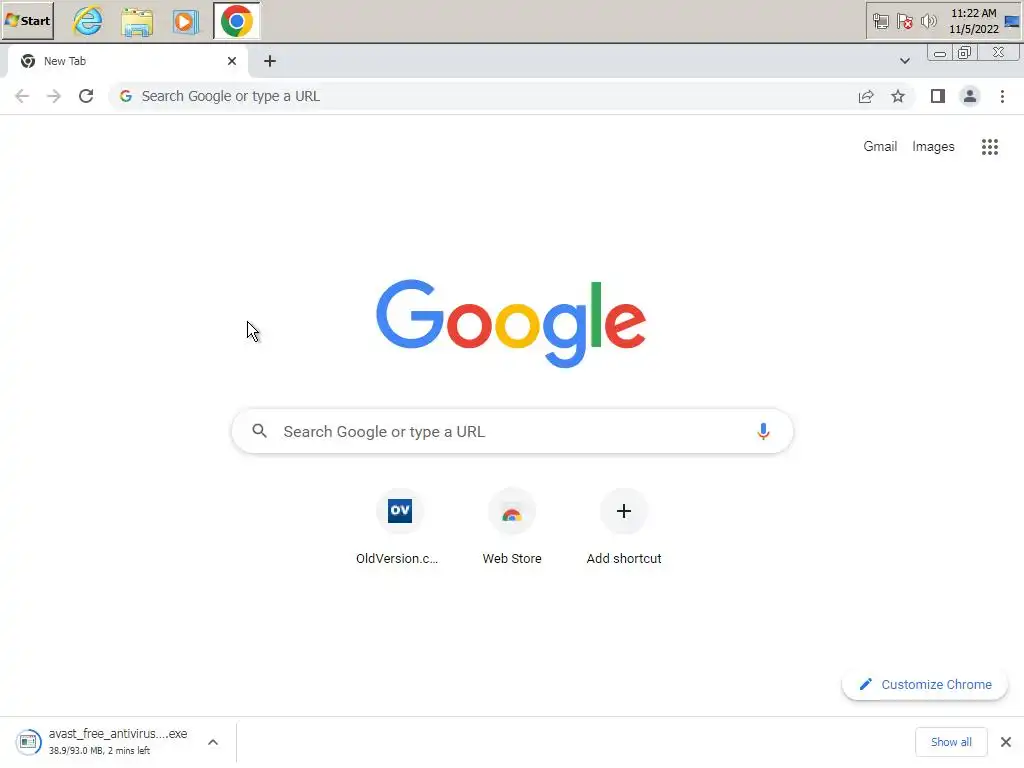
Task: Open the volume speaker tray icon
Action: (928, 22)
